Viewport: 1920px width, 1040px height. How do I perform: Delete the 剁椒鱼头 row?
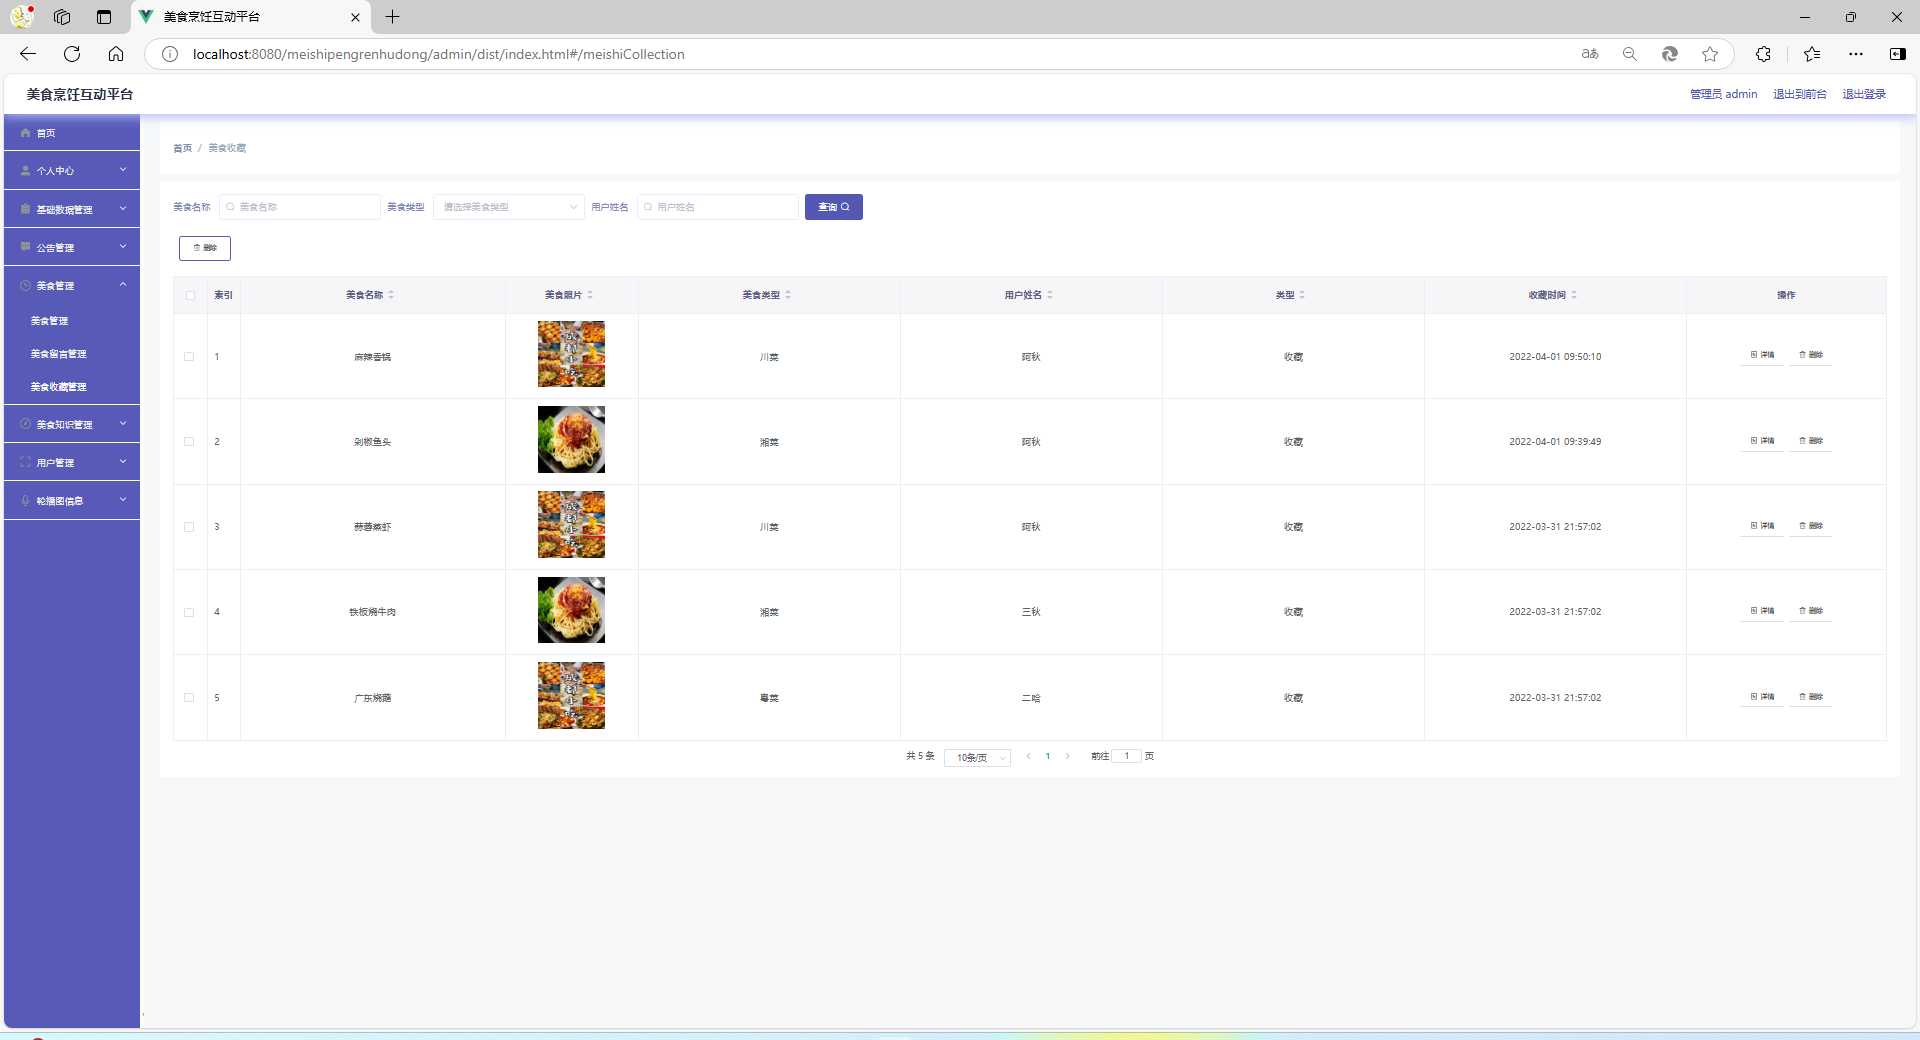(x=1811, y=441)
